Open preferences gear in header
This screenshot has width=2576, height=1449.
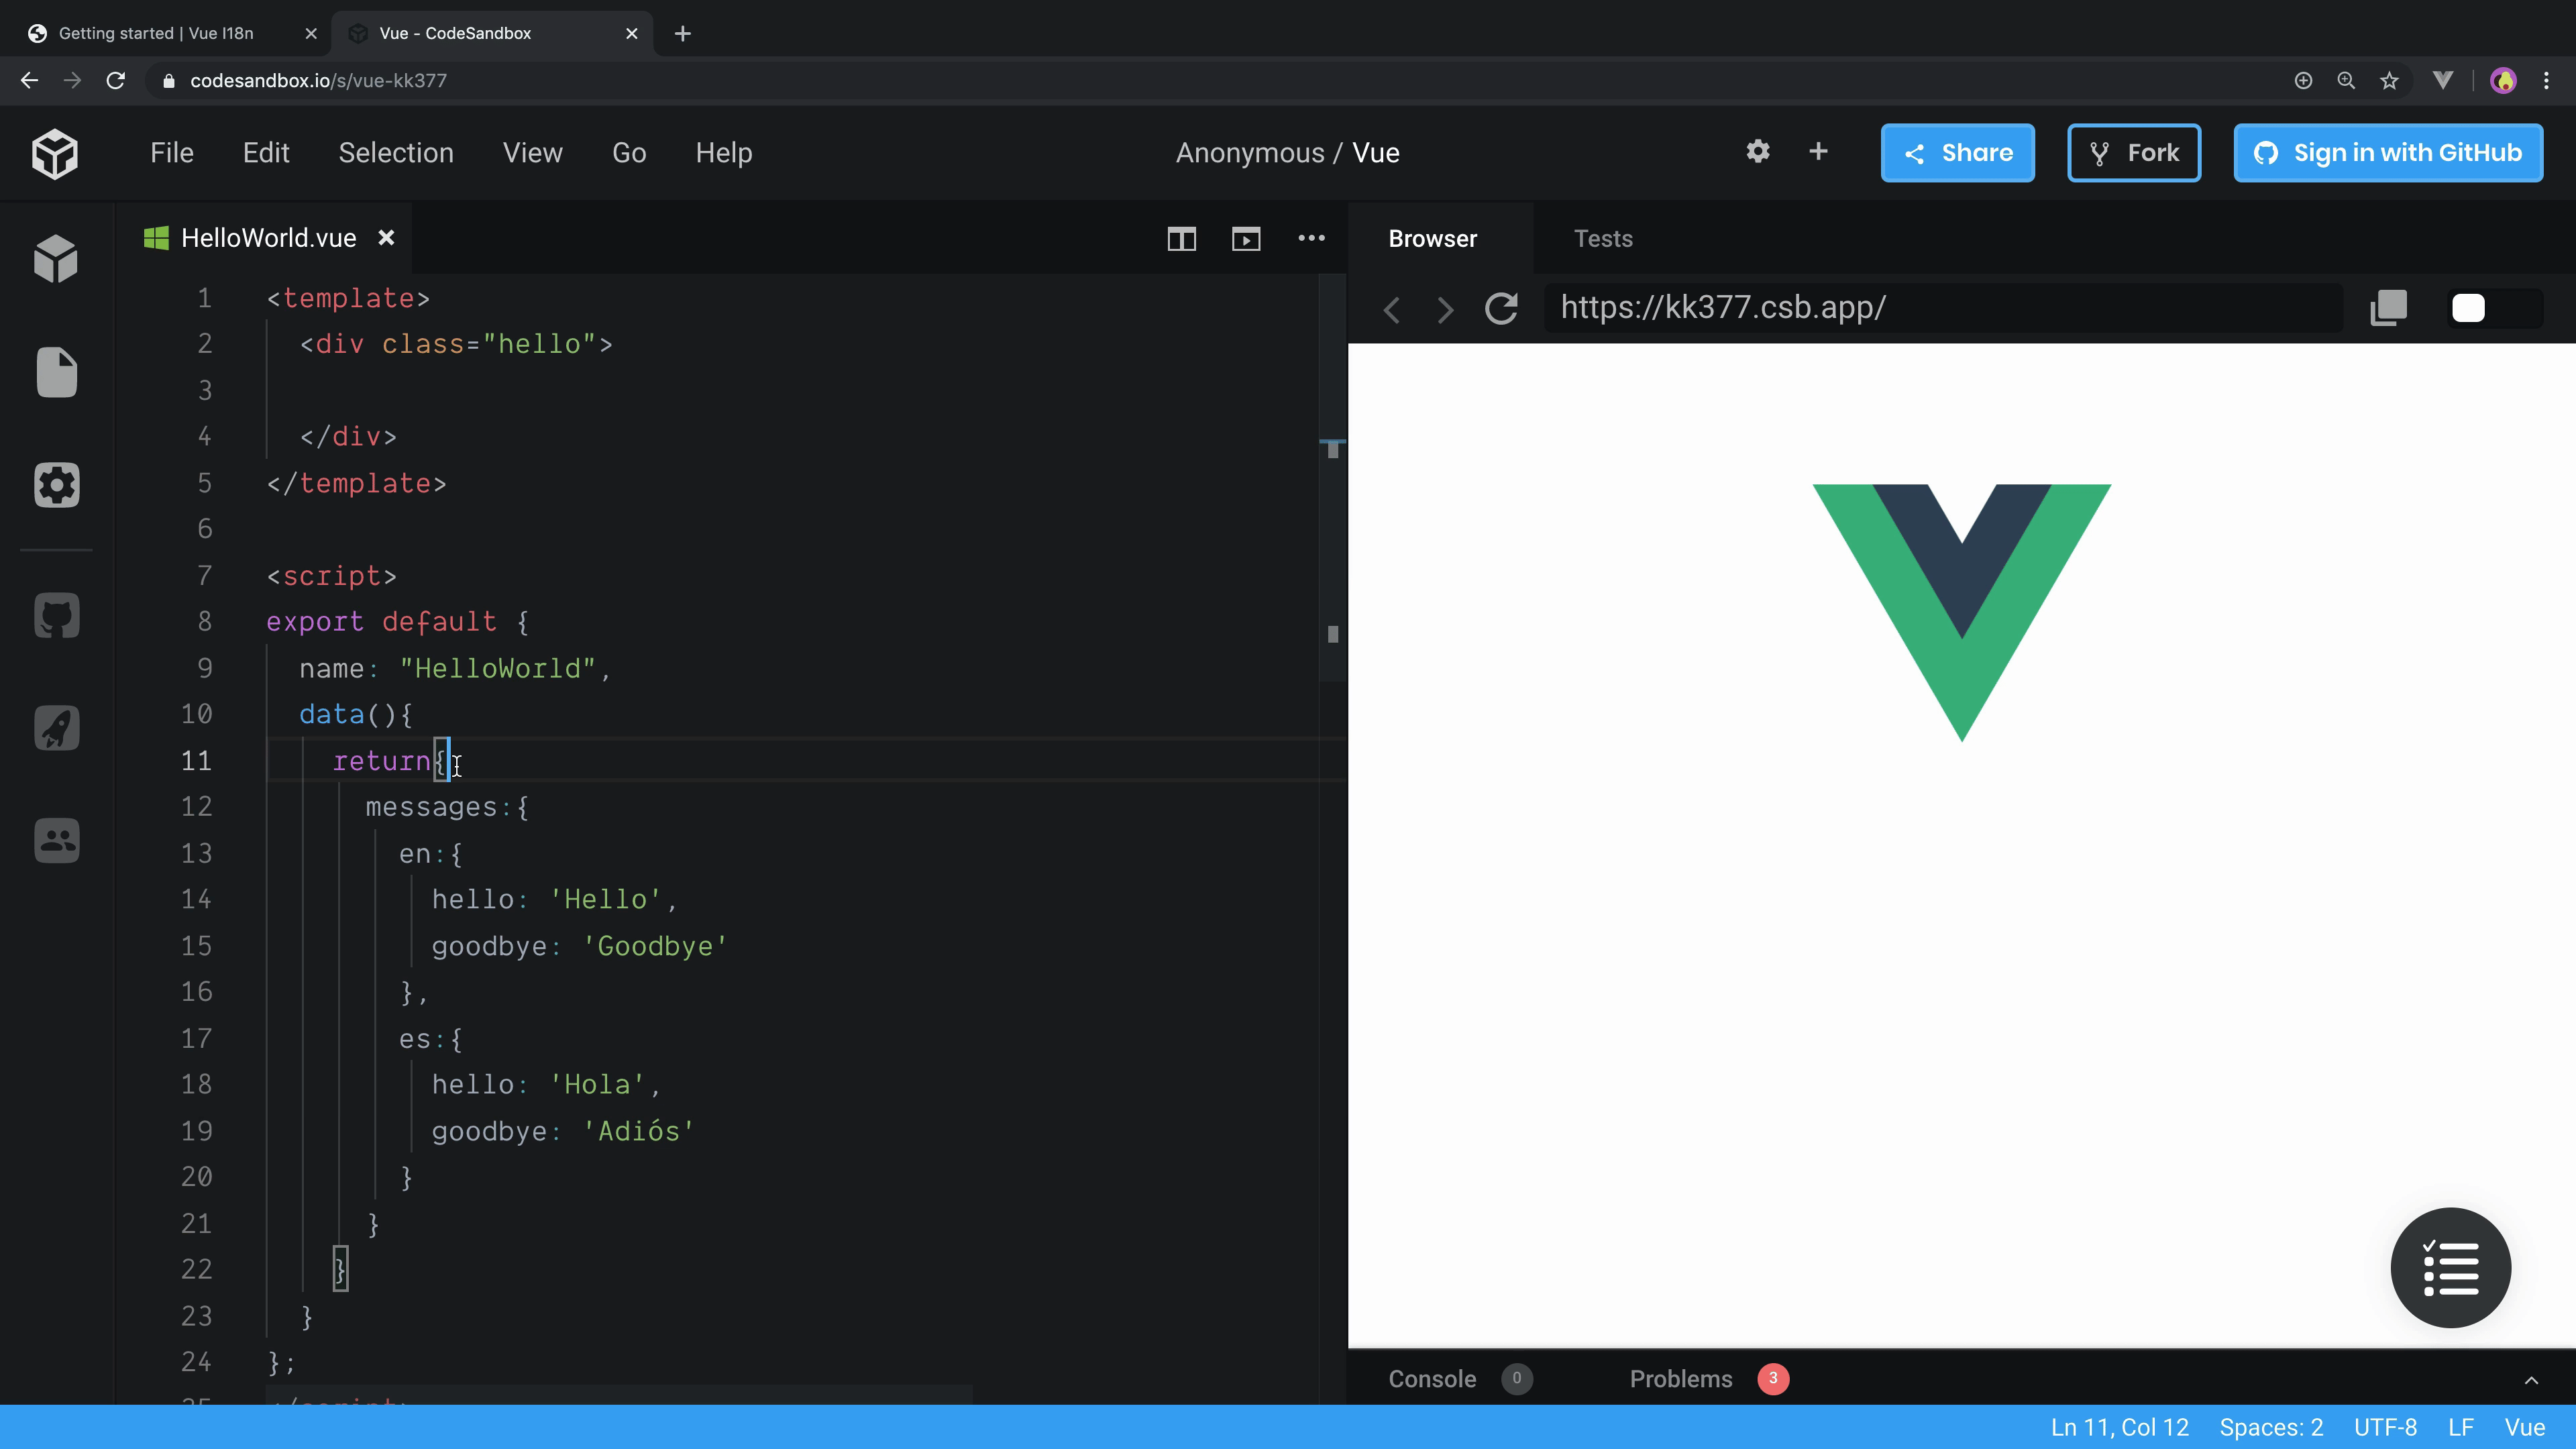click(x=1757, y=152)
